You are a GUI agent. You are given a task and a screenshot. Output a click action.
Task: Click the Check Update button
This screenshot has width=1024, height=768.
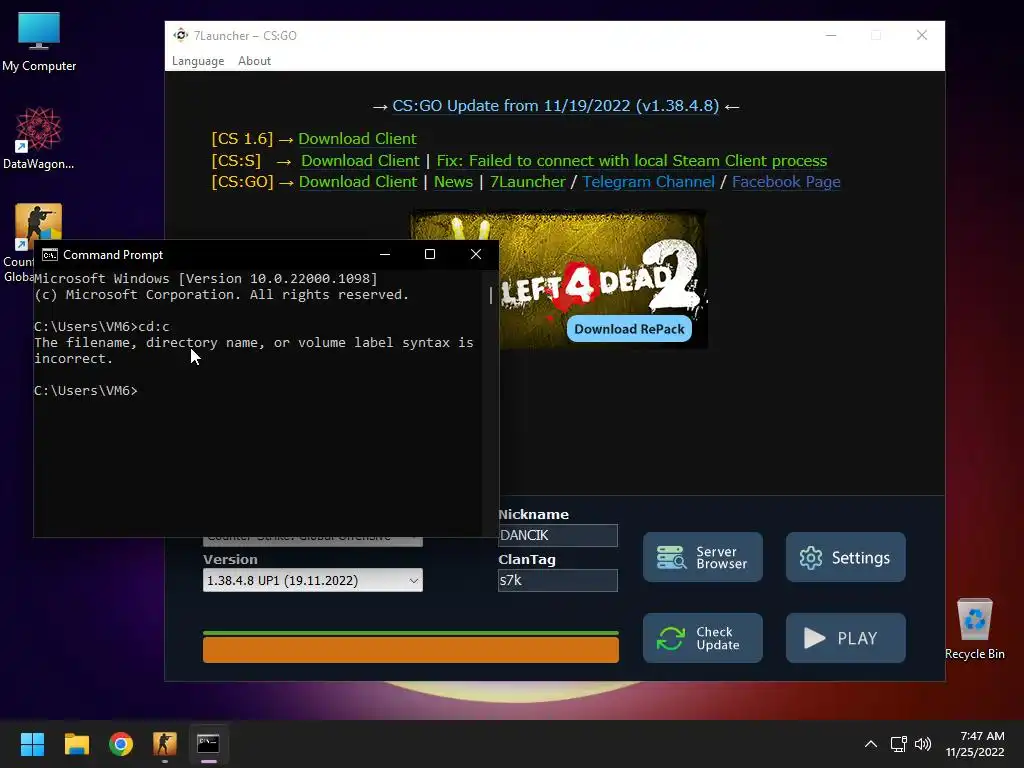click(x=703, y=638)
